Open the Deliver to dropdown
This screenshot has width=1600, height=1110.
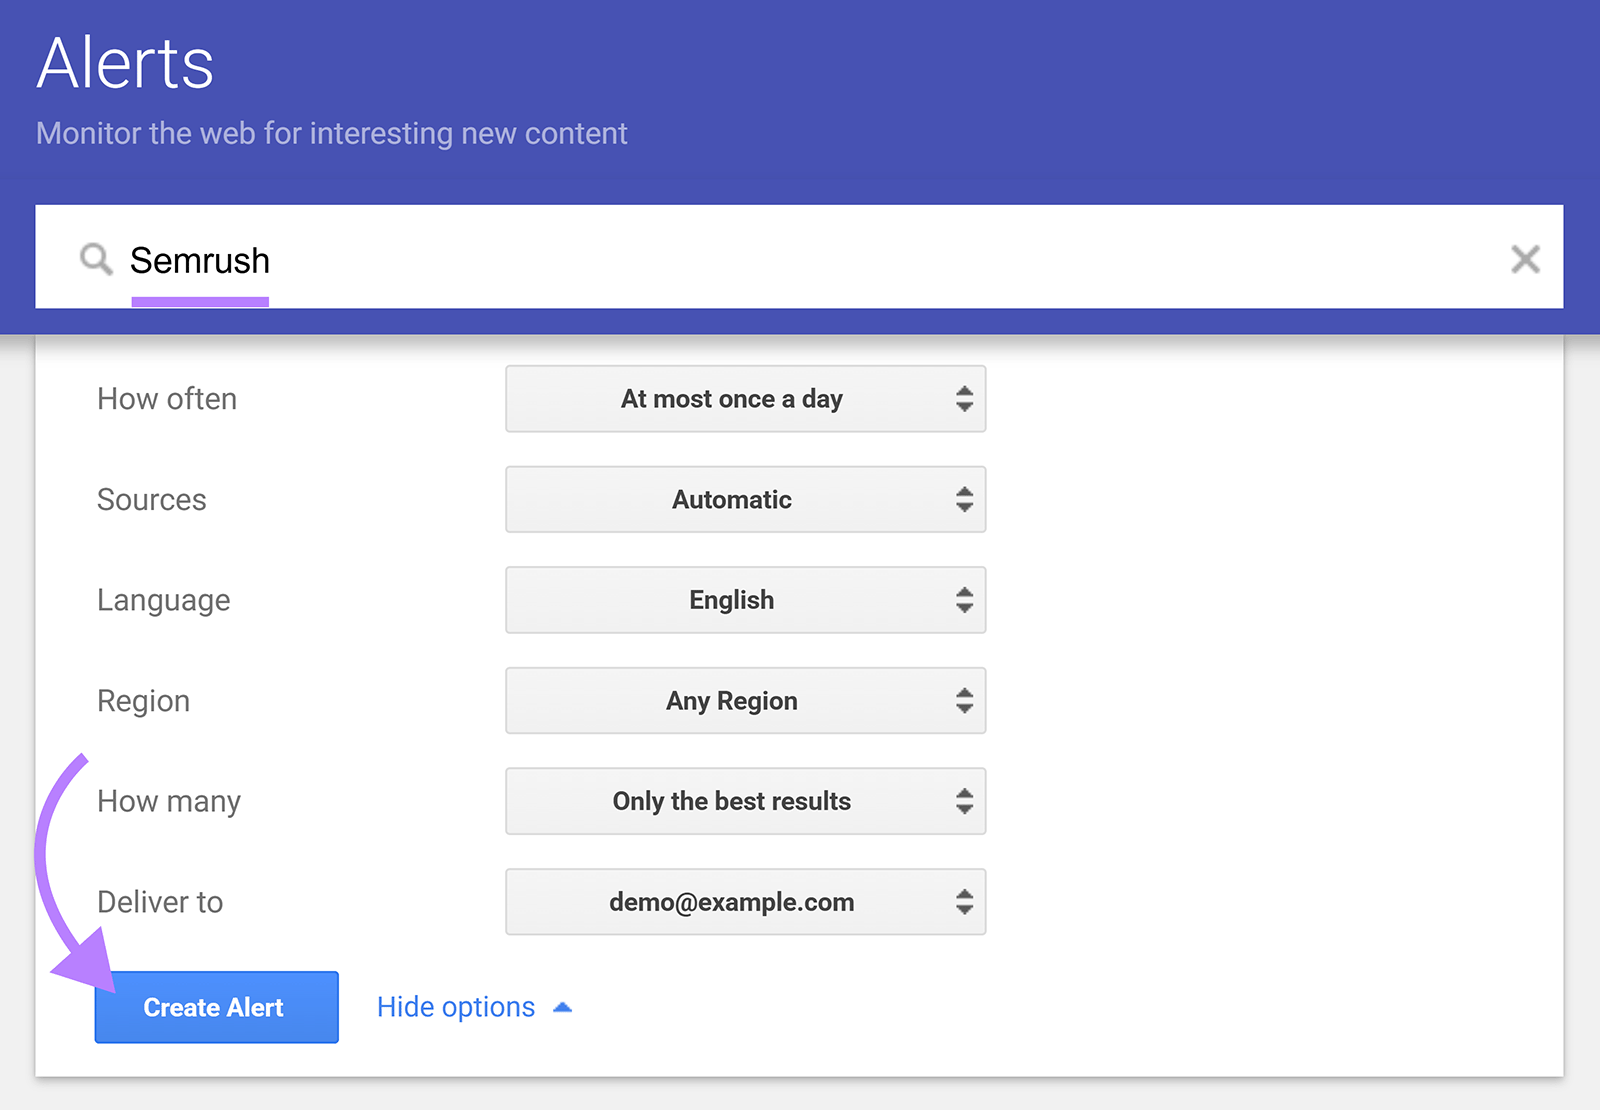pos(745,902)
